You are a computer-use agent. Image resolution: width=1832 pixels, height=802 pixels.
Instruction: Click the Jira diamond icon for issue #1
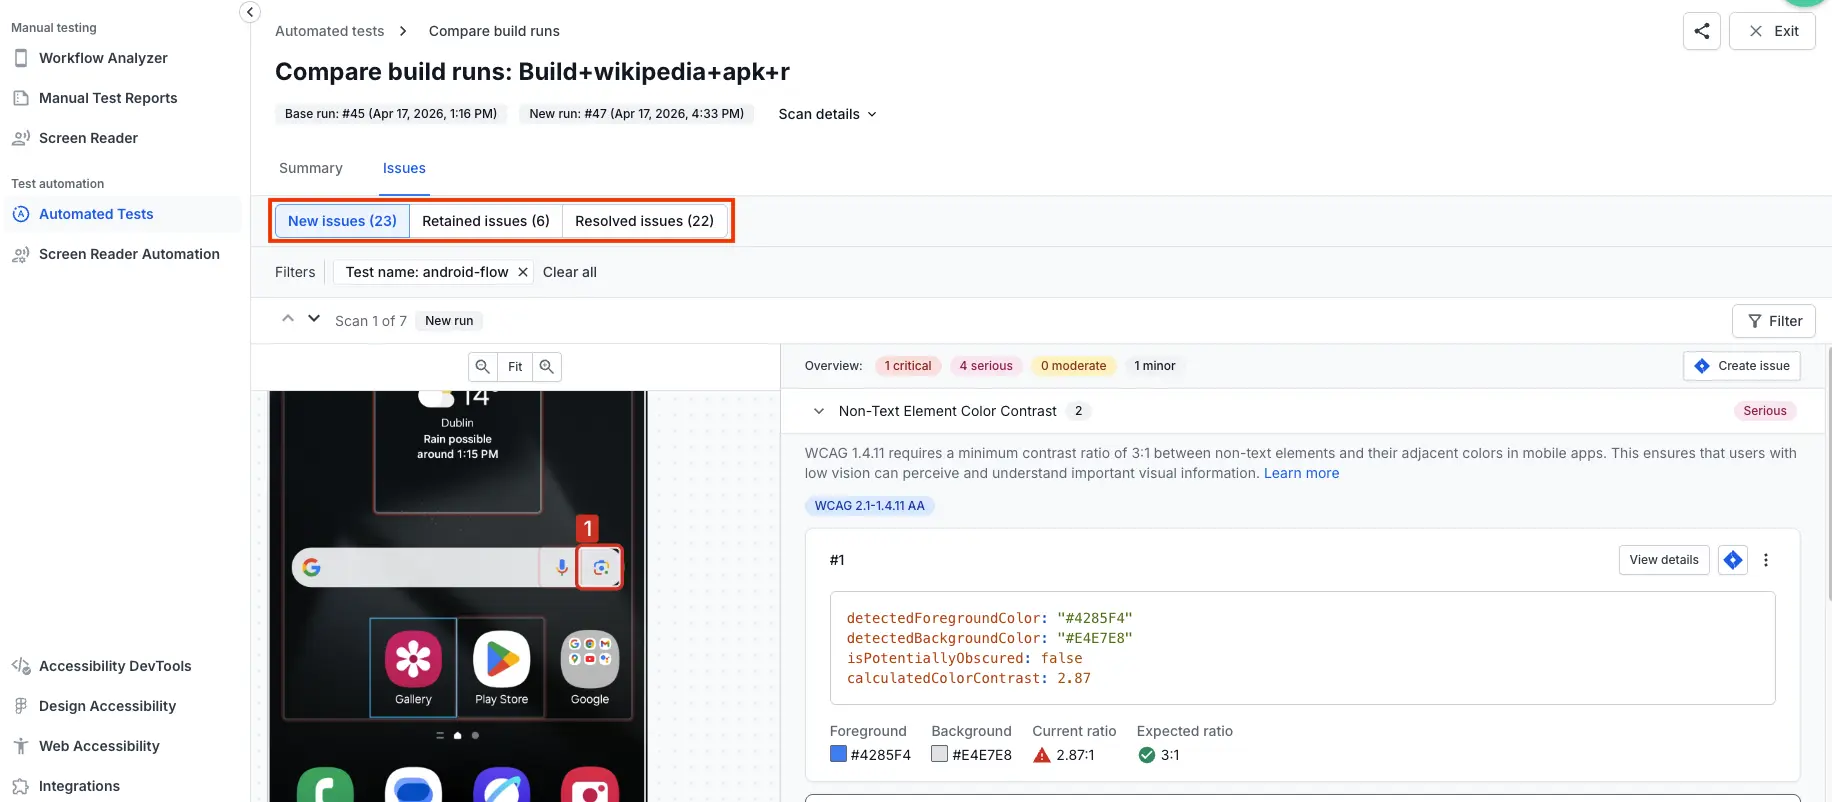[x=1733, y=560]
